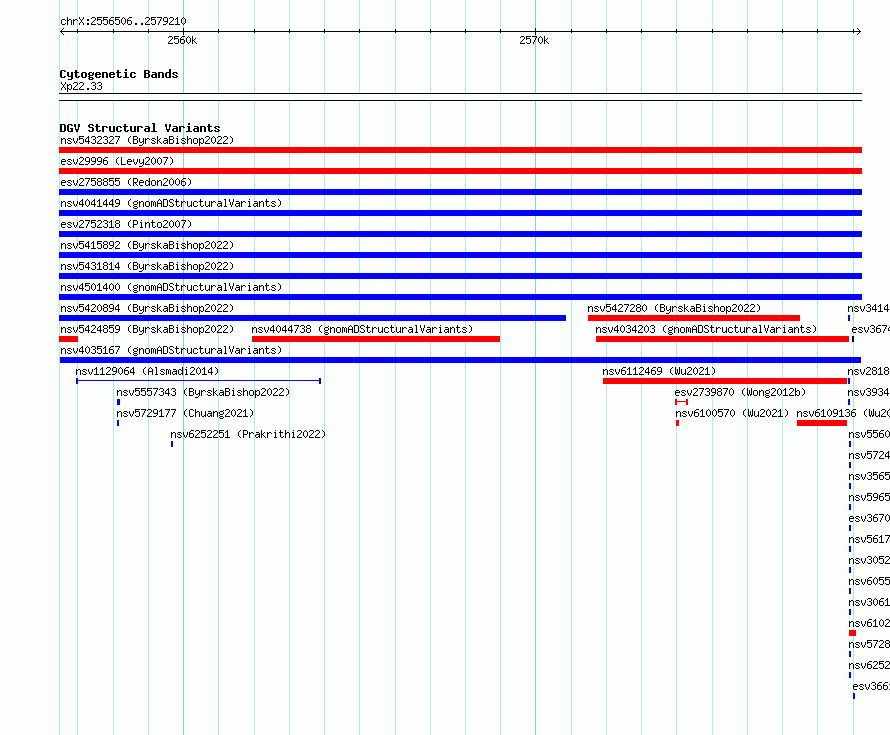Select the small red marker under nsv6102

pyautogui.click(x=853, y=633)
